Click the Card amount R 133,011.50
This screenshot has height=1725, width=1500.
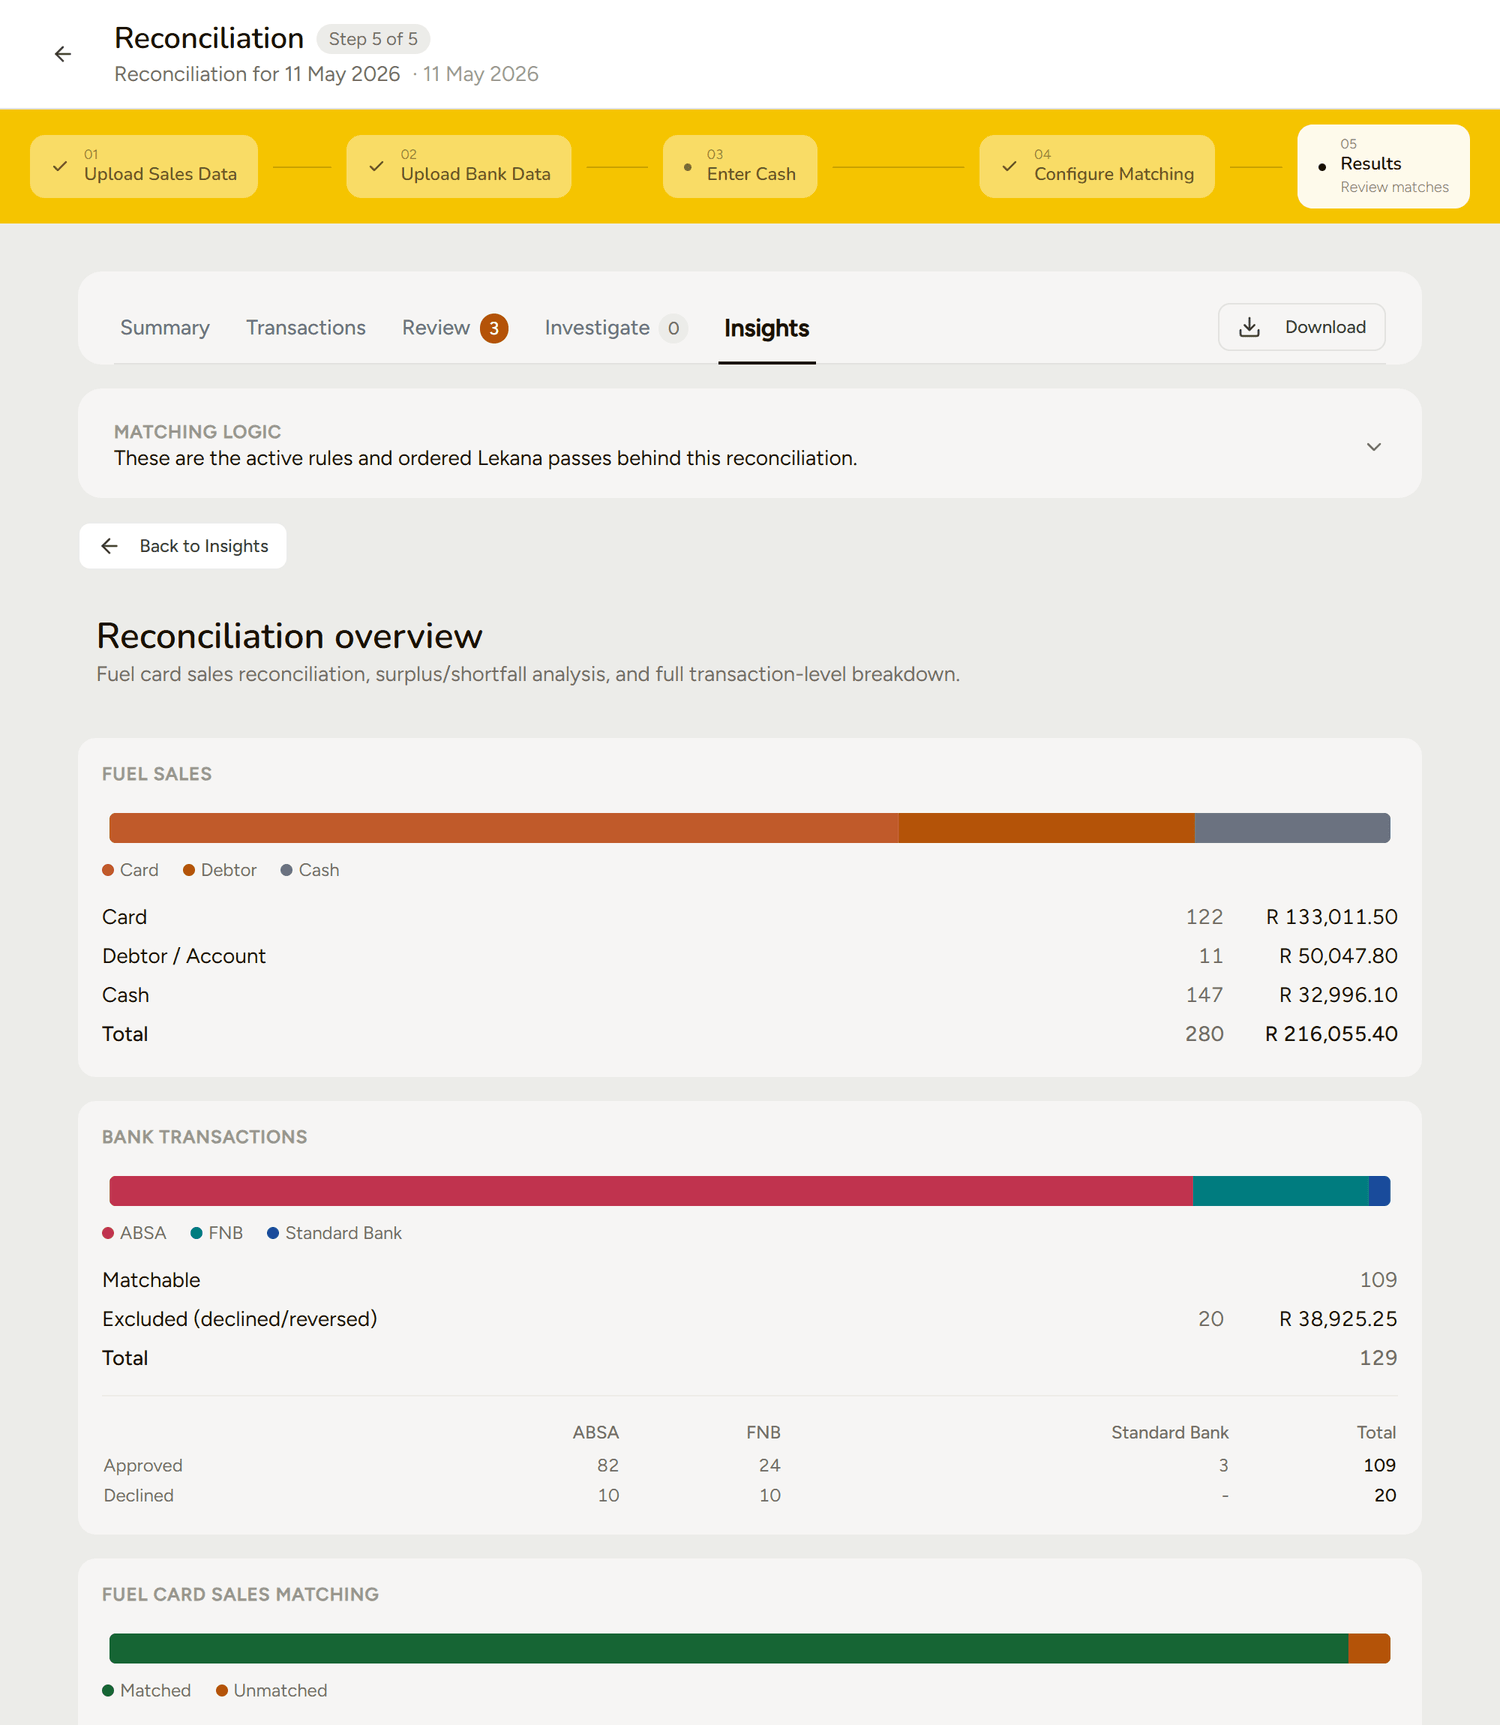[1332, 917]
